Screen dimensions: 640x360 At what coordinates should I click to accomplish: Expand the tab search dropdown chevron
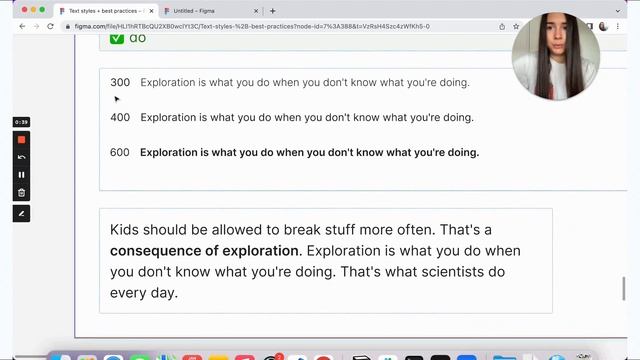(618, 11)
